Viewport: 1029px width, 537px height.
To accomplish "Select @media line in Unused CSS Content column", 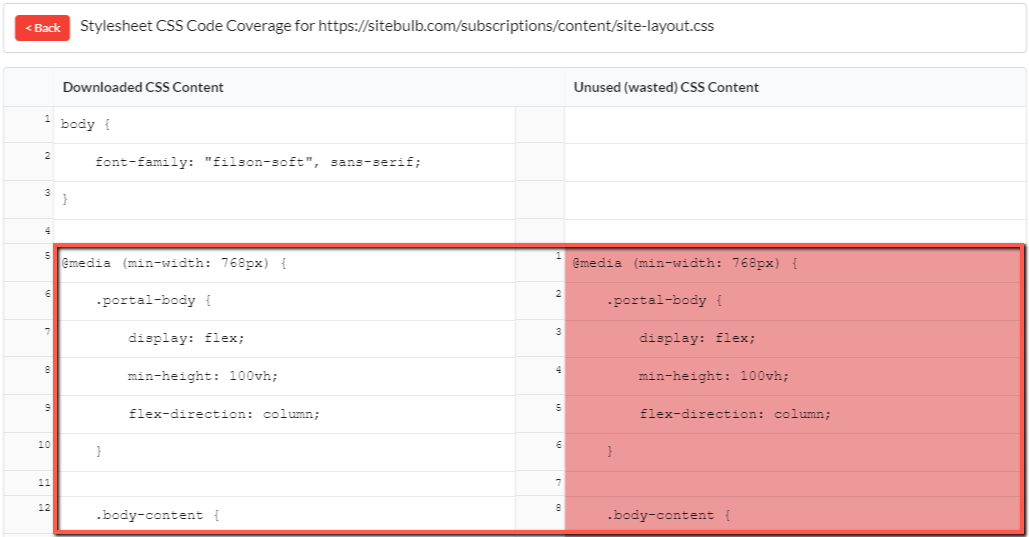I will click(x=685, y=263).
